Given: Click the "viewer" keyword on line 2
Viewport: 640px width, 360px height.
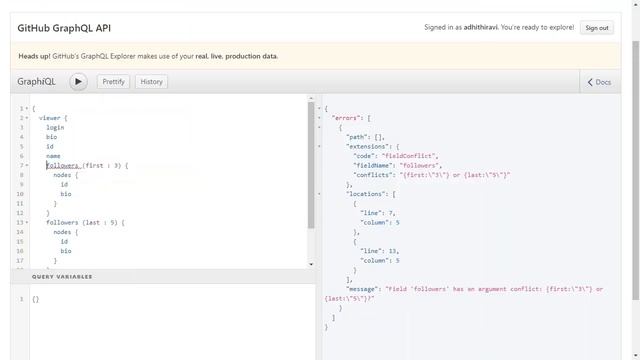Looking at the screenshot, I should (50, 118).
